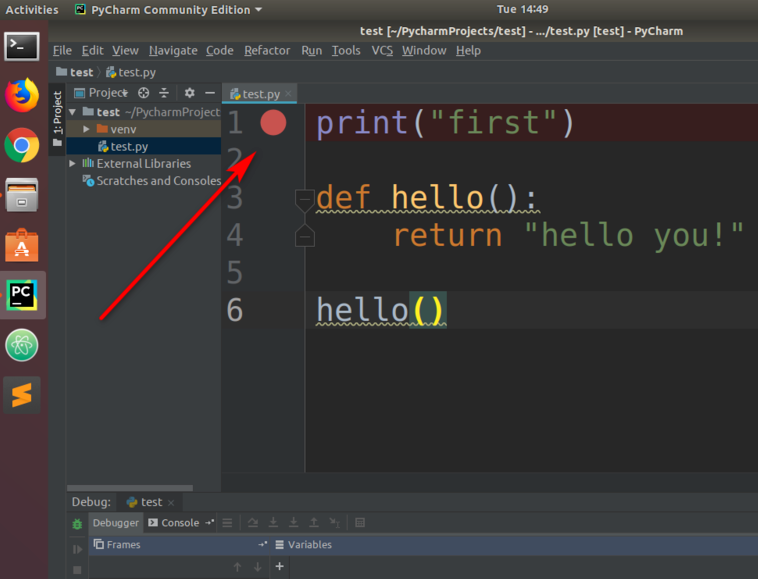Image resolution: width=758 pixels, height=579 pixels.
Task: Click Run to Cursor icon
Action: click(335, 522)
